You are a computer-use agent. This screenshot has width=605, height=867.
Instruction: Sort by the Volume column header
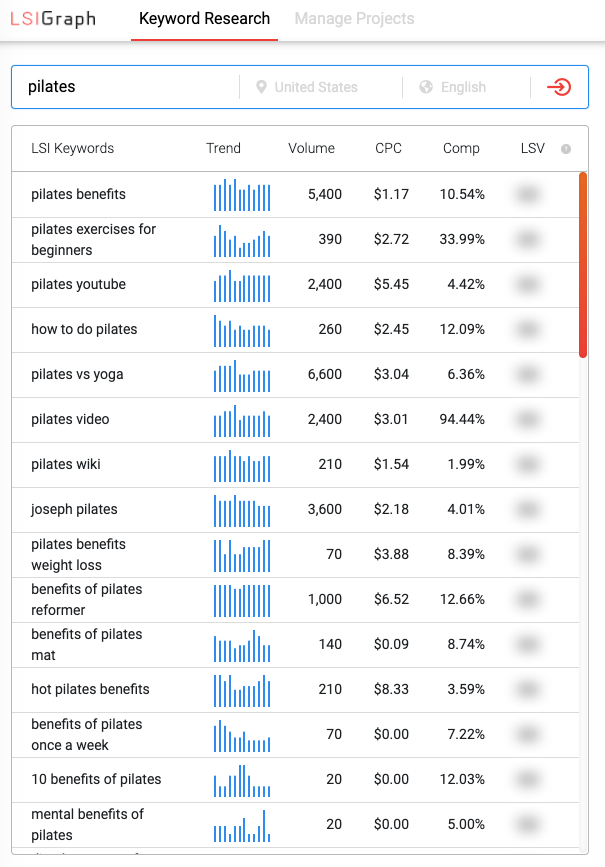[x=311, y=148]
